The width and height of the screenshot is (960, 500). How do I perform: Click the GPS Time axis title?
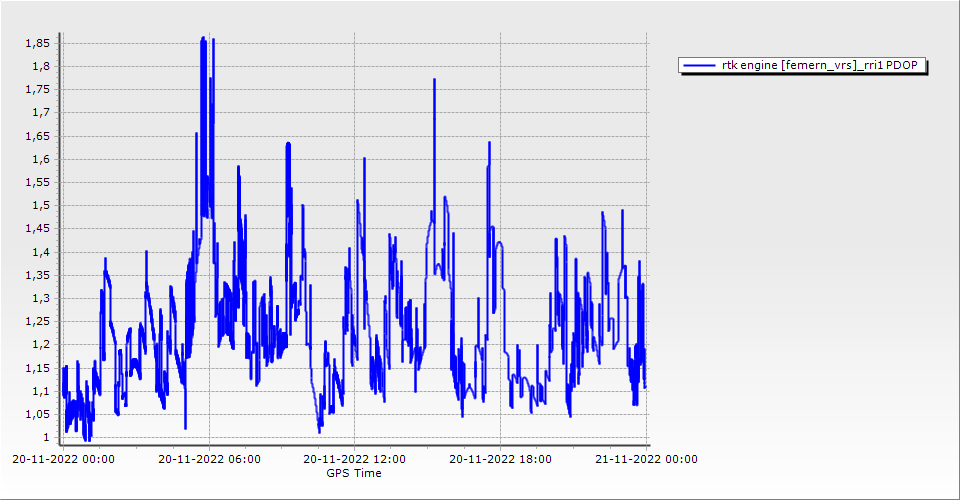(353, 473)
